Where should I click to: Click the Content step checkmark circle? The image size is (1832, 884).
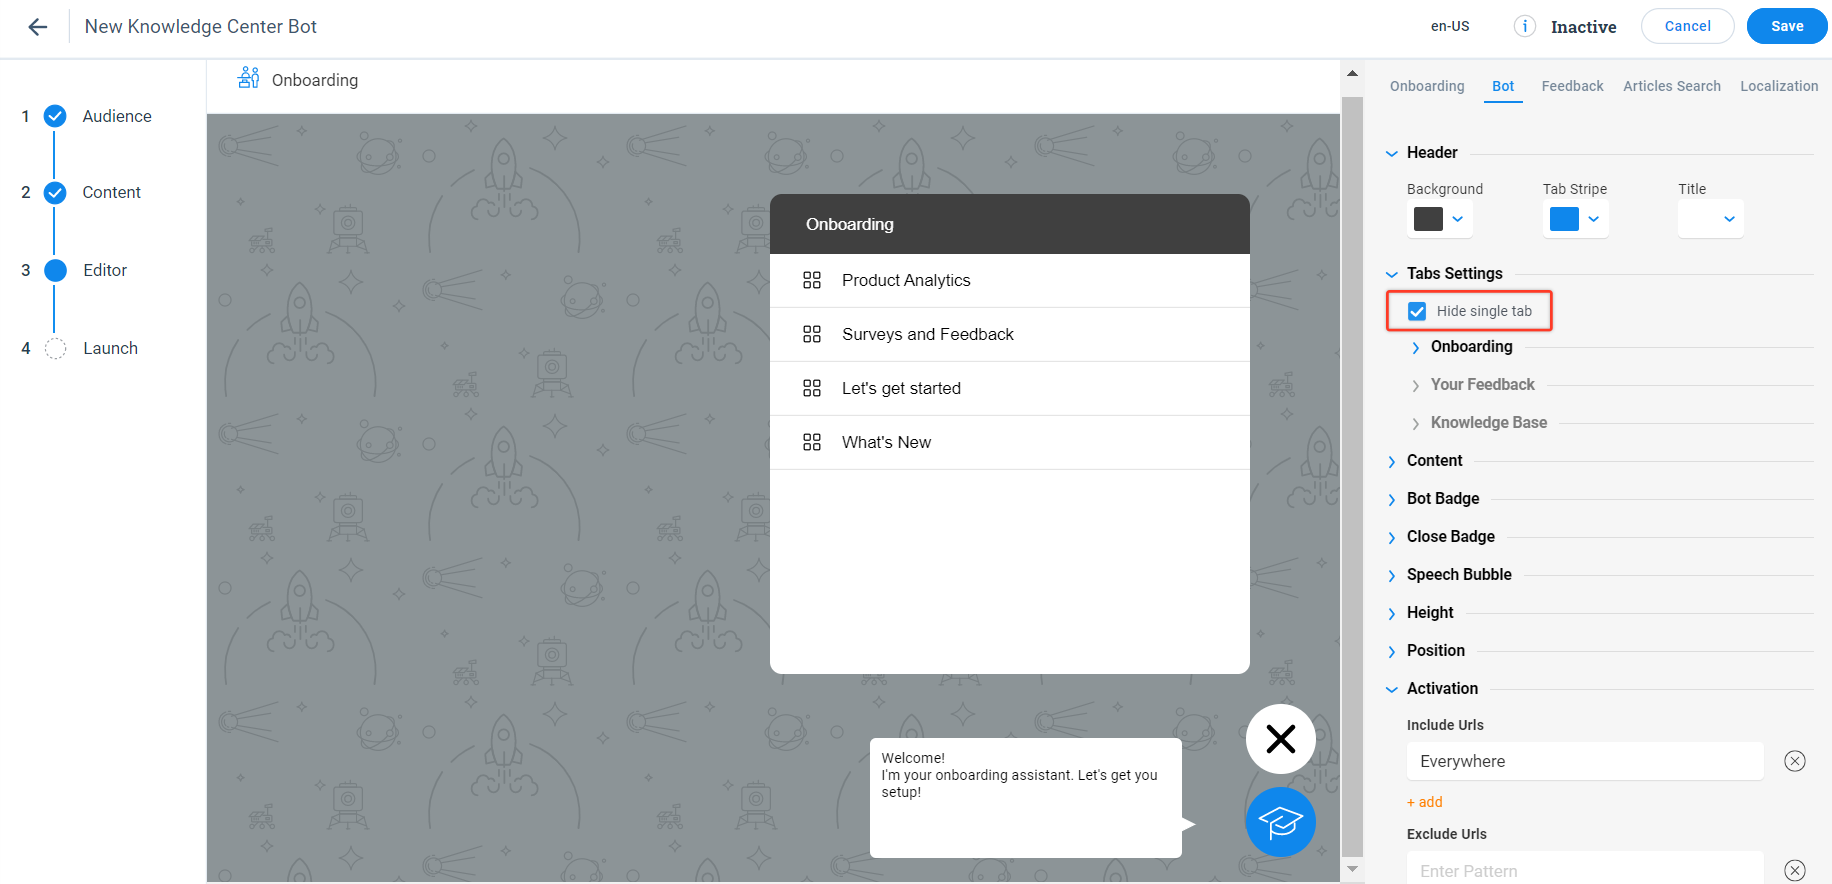coord(56,192)
